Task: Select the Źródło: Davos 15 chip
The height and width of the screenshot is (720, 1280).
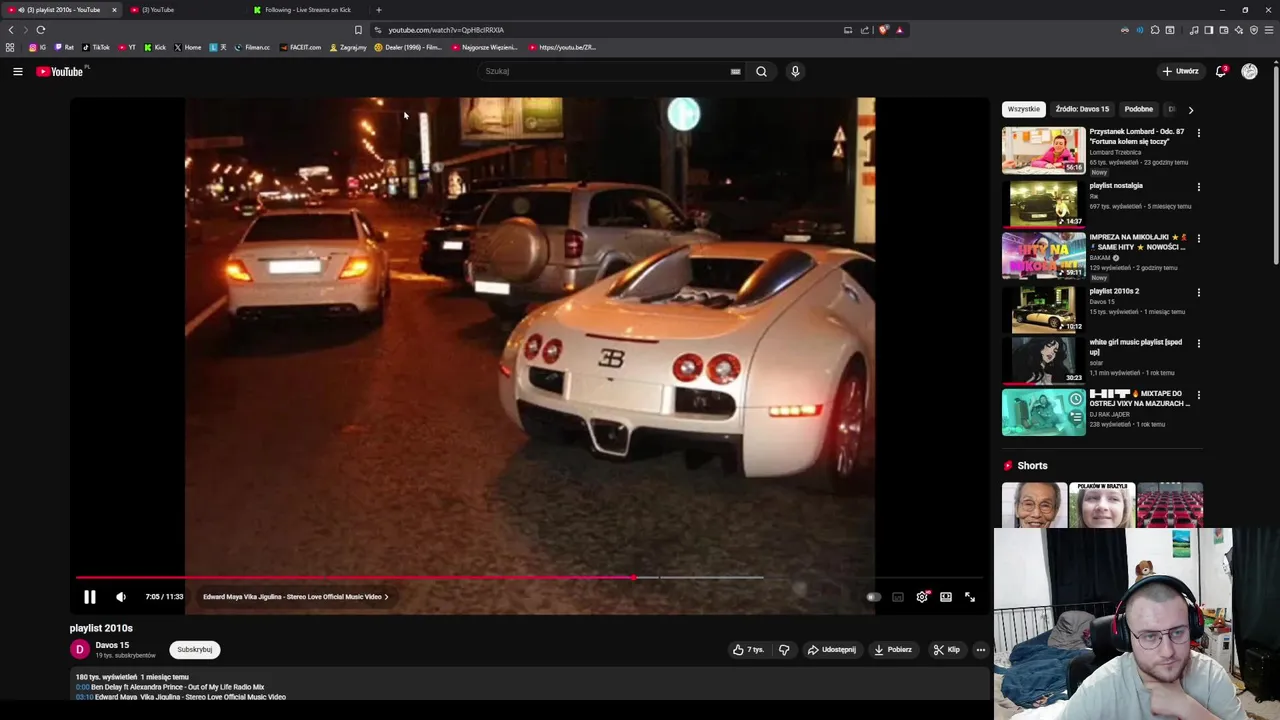Action: pos(1082,109)
